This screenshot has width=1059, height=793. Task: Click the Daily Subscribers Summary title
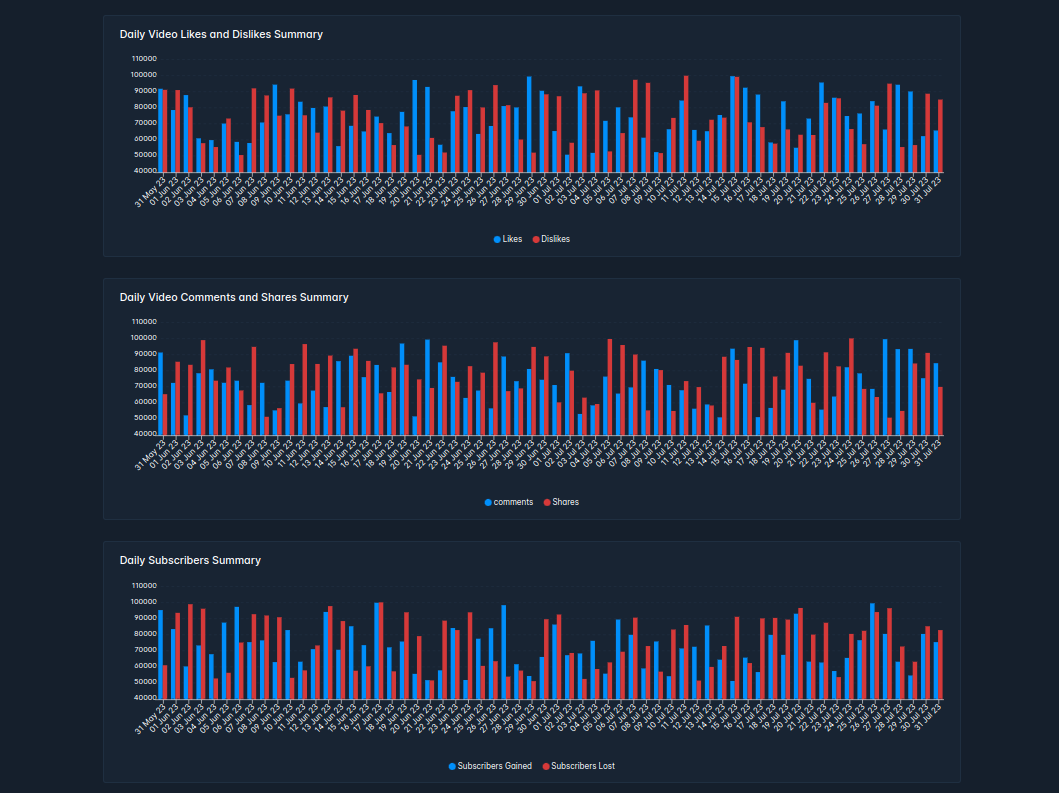coord(190,560)
